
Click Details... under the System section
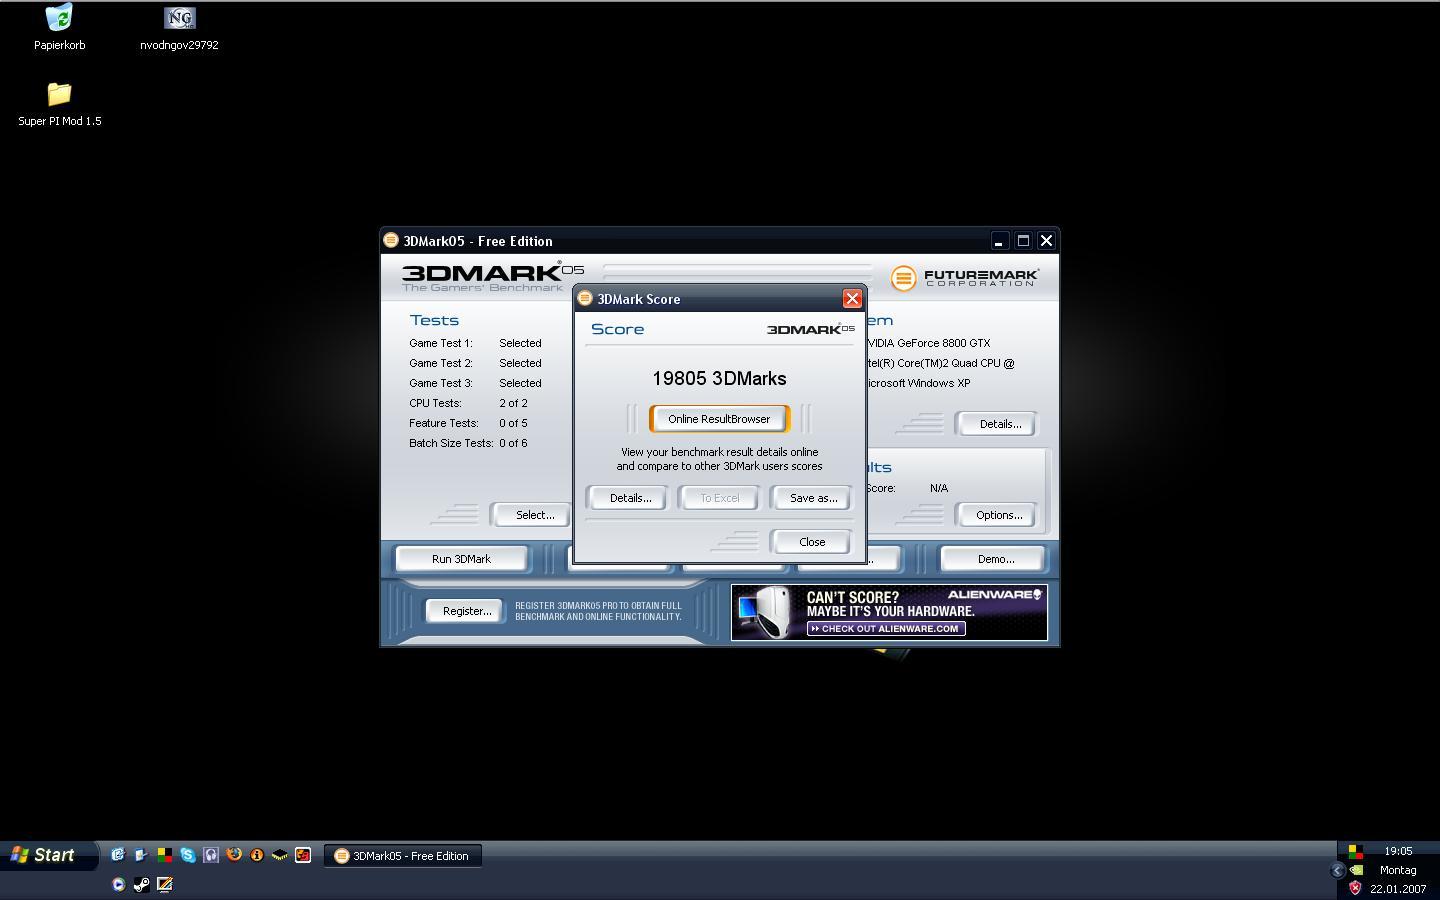point(999,424)
